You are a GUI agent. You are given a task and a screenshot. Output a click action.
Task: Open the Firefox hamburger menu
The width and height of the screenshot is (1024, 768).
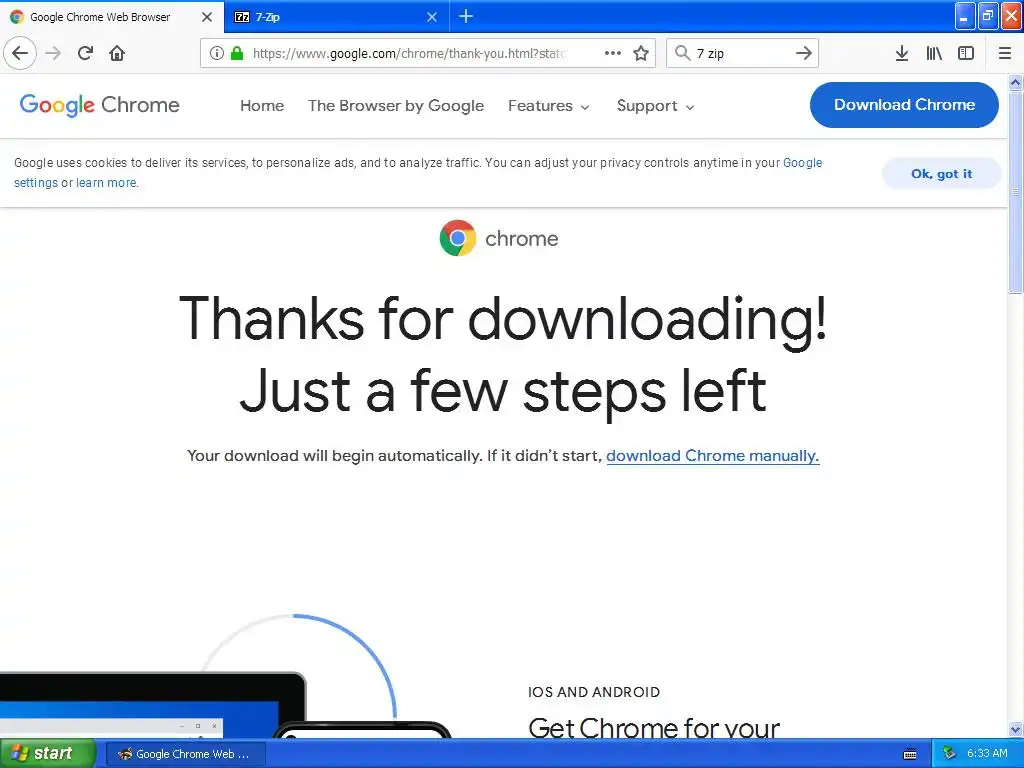coord(1005,53)
